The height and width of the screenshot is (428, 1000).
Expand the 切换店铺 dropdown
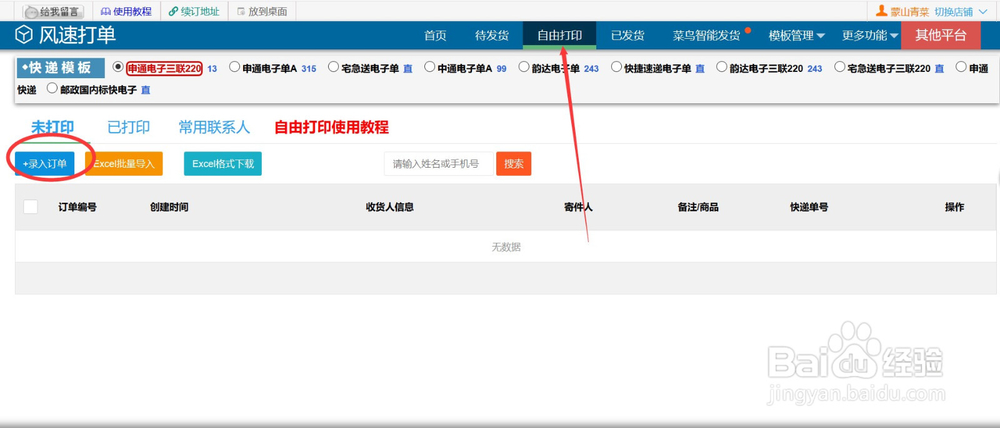960,11
